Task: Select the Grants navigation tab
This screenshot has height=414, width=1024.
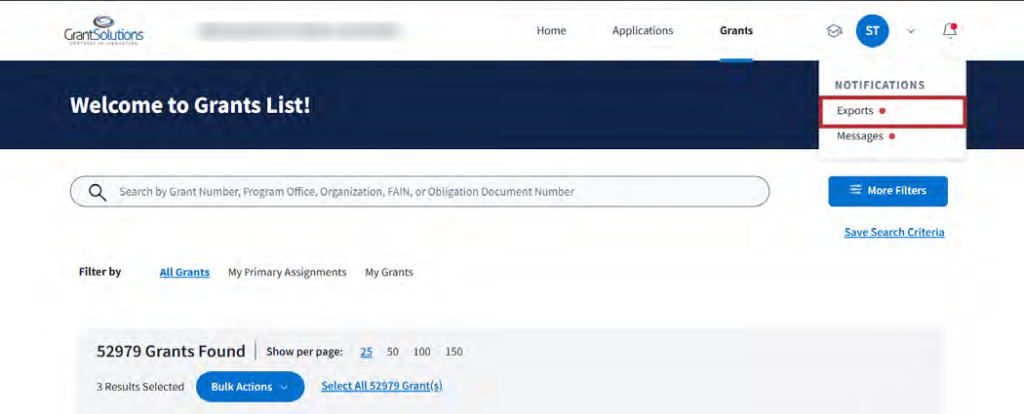Action: 736,31
